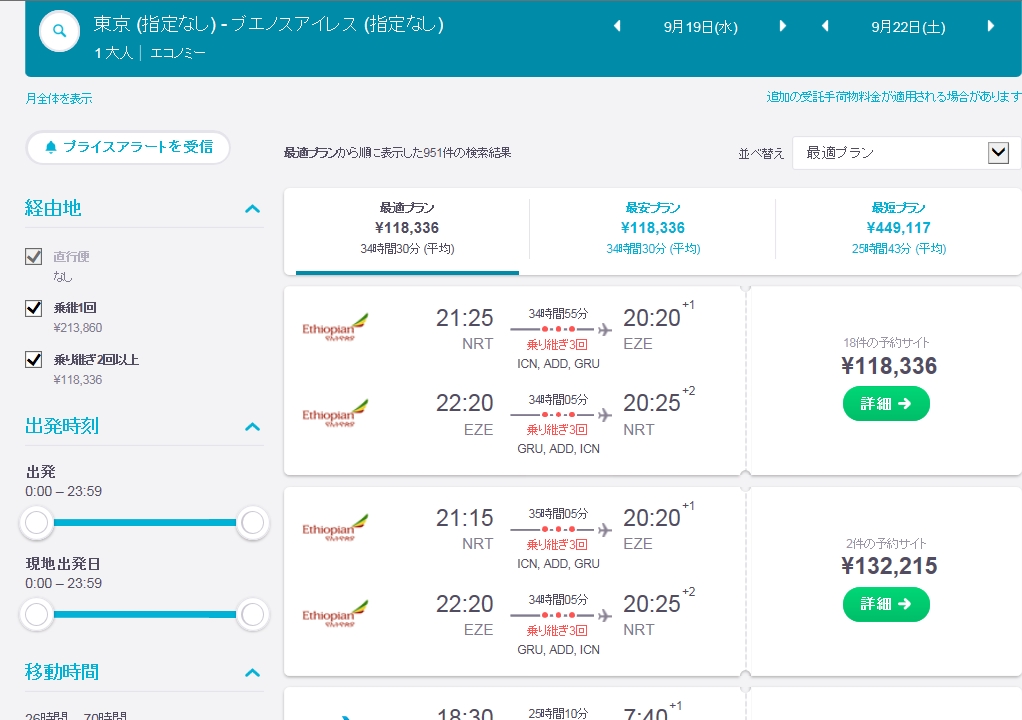Collapse the 経由地 filter section
Screen dimensions: 1022x720
tap(252, 209)
